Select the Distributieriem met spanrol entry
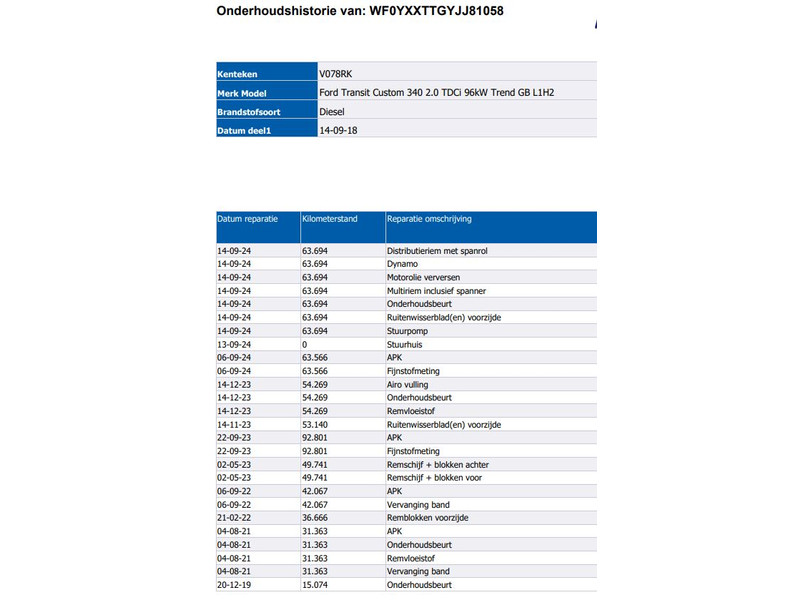Screen dimensions: 800x600 (x=436, y=251)
